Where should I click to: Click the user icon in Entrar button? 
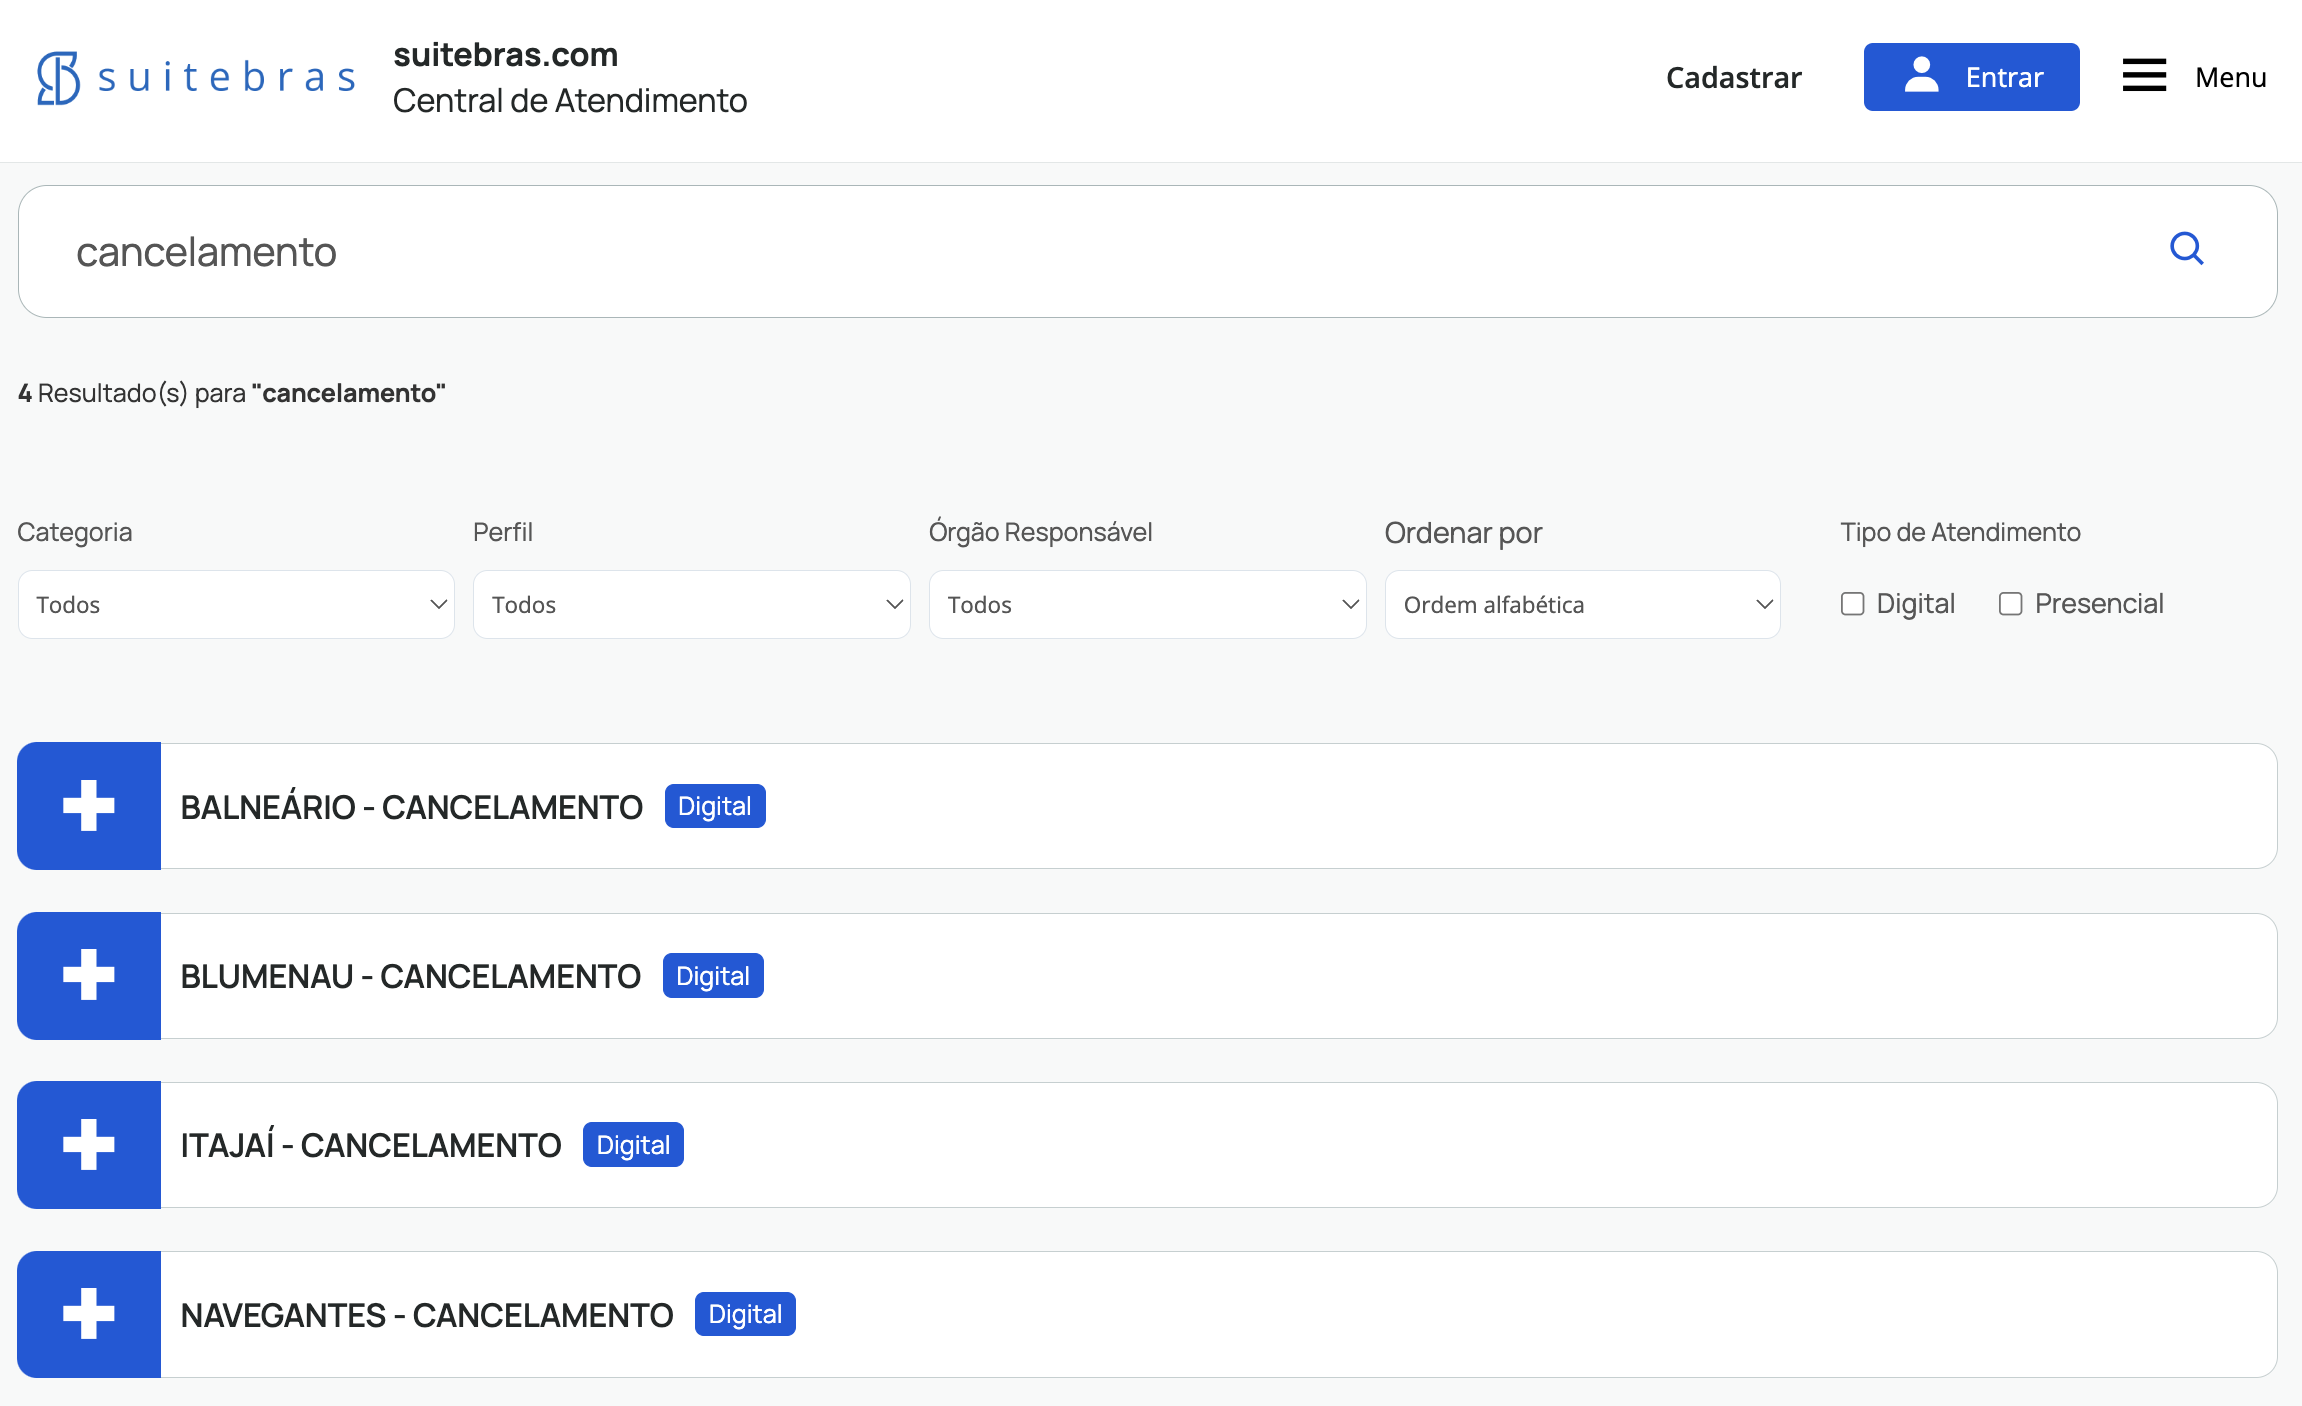[x=1921, y=75]
